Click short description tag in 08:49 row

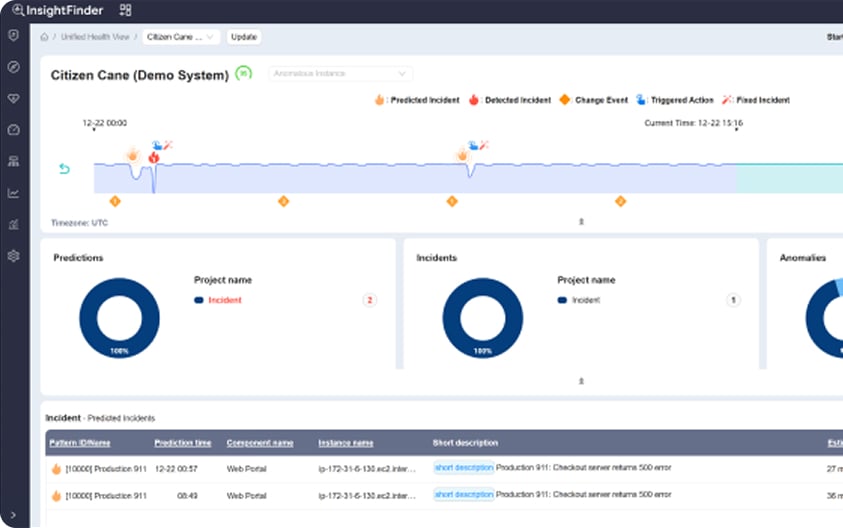(x=464, y=495)
